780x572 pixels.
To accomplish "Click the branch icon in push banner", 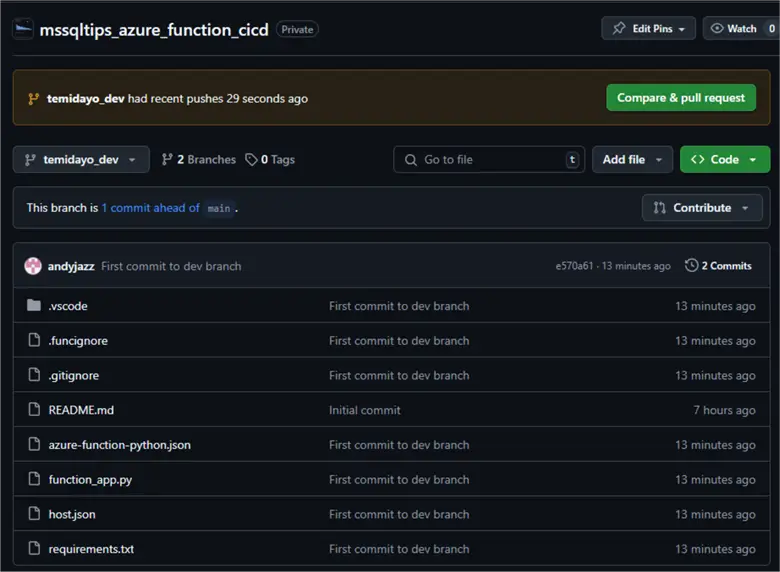I will (x=34, y=98).
